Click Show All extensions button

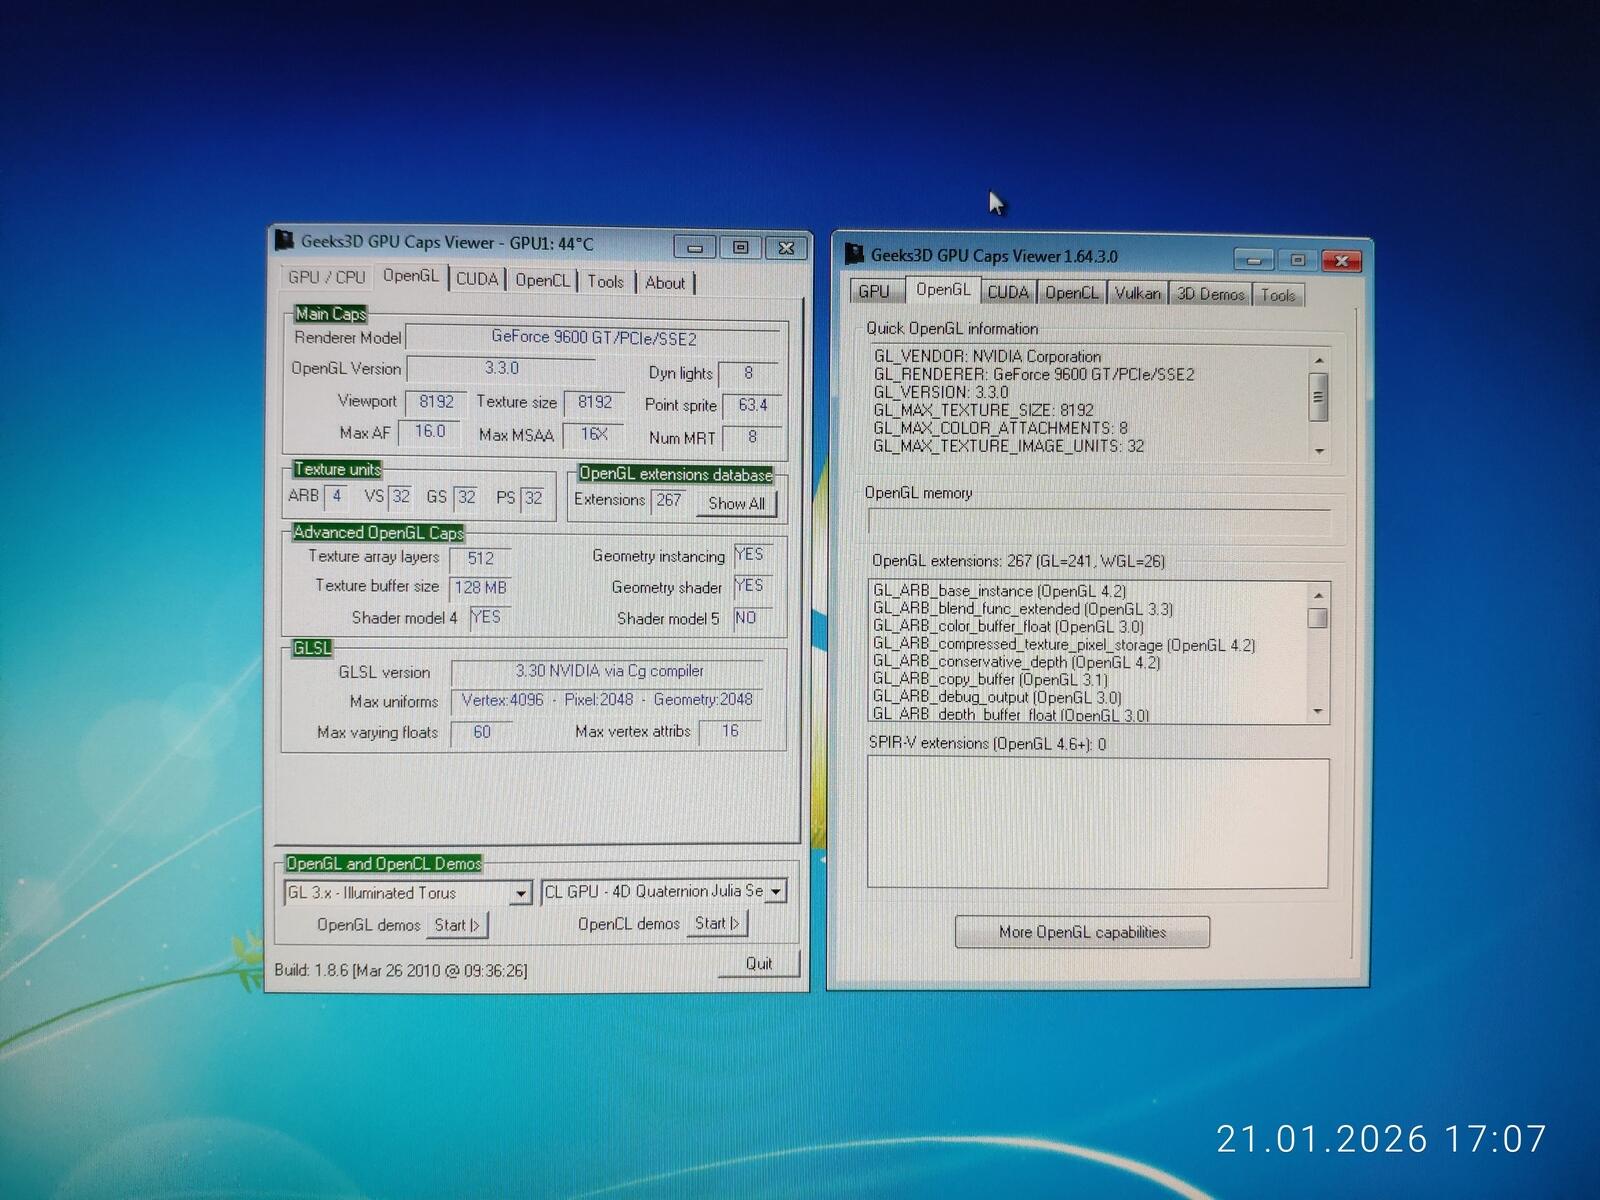pyautogui.click(x=736, y=504)
